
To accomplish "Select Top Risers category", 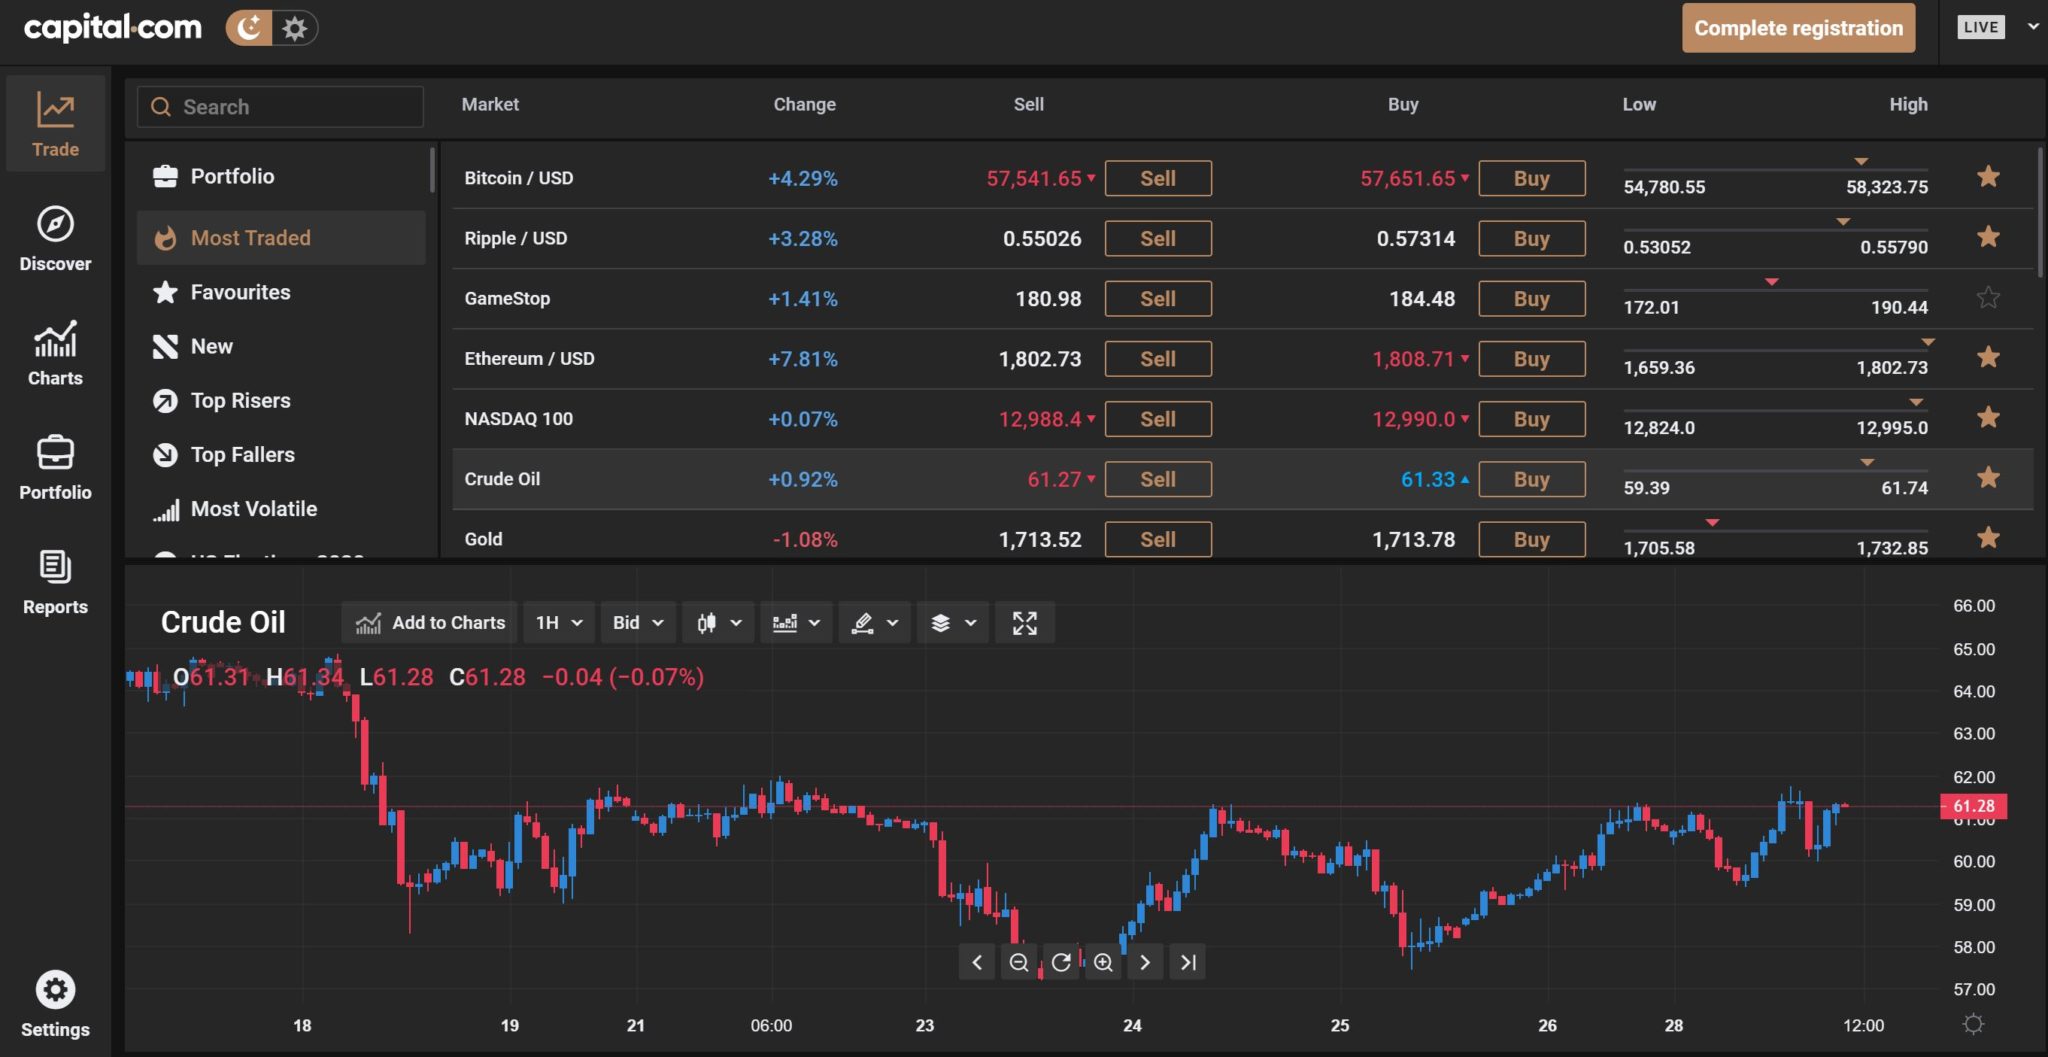I will point(281,400).
